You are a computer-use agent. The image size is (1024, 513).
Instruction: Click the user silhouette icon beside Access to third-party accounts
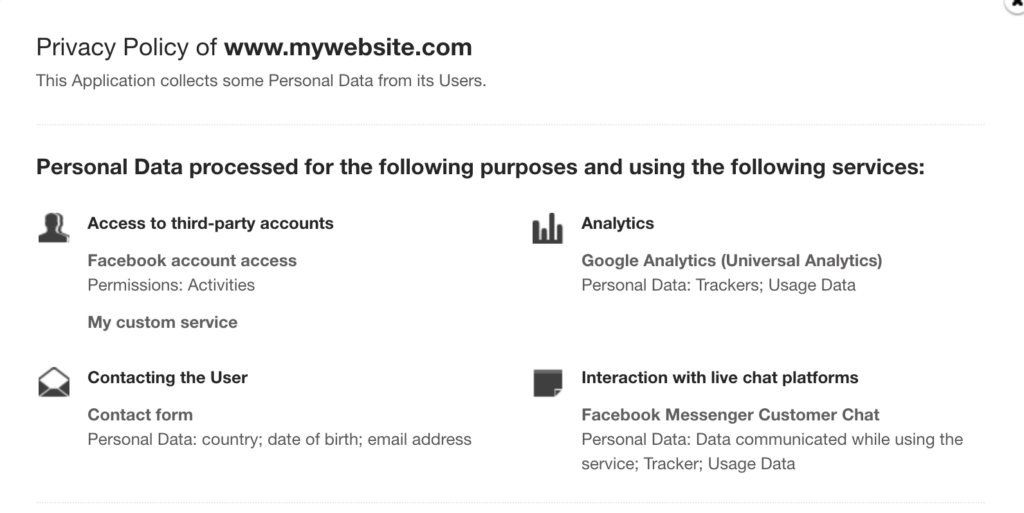(53, 228)
